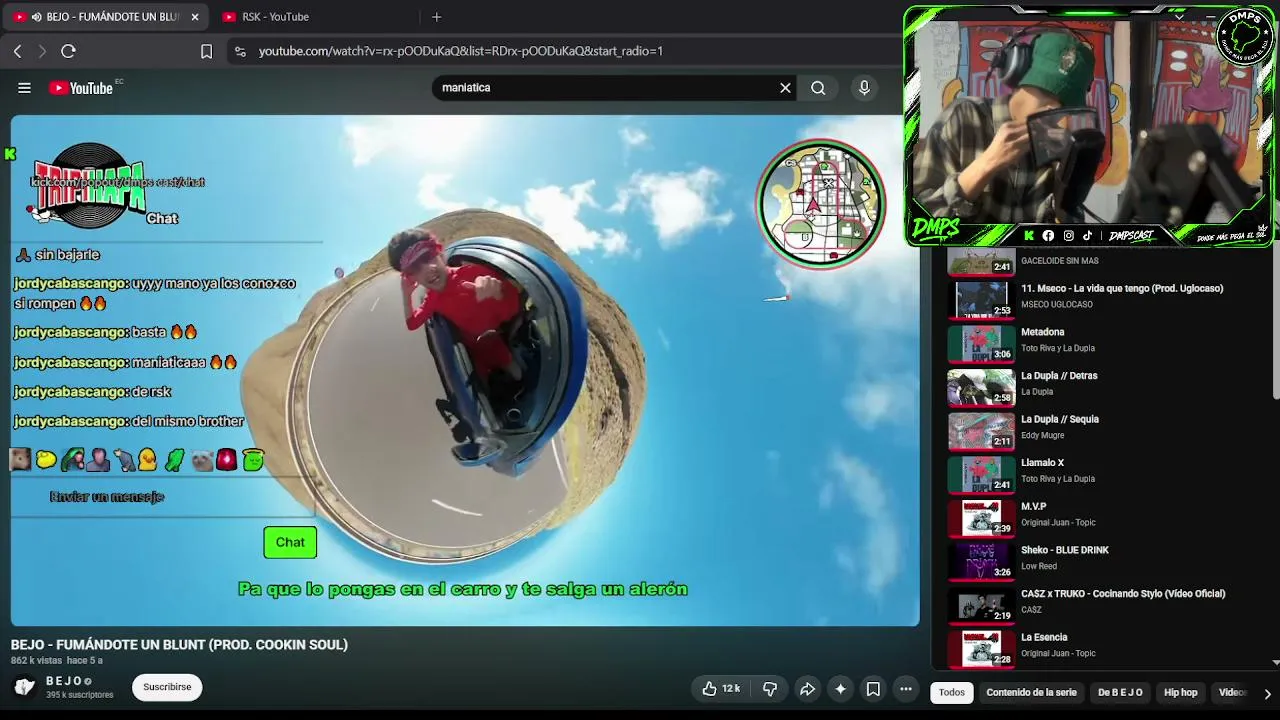The height and width of the screenshot is (720, 1280).
Task: Click the 'MSECO UGLOCASO' channel text
Action: [1057, 305]
